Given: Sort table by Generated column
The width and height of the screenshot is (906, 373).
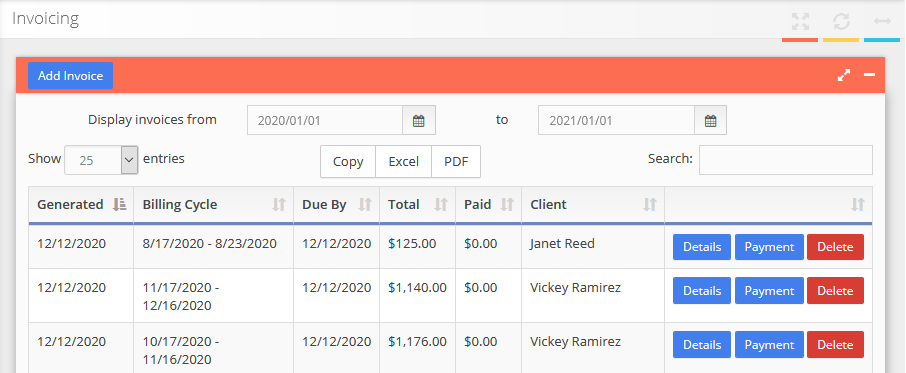Looking at the screenshot, I should tap(81, 204).
